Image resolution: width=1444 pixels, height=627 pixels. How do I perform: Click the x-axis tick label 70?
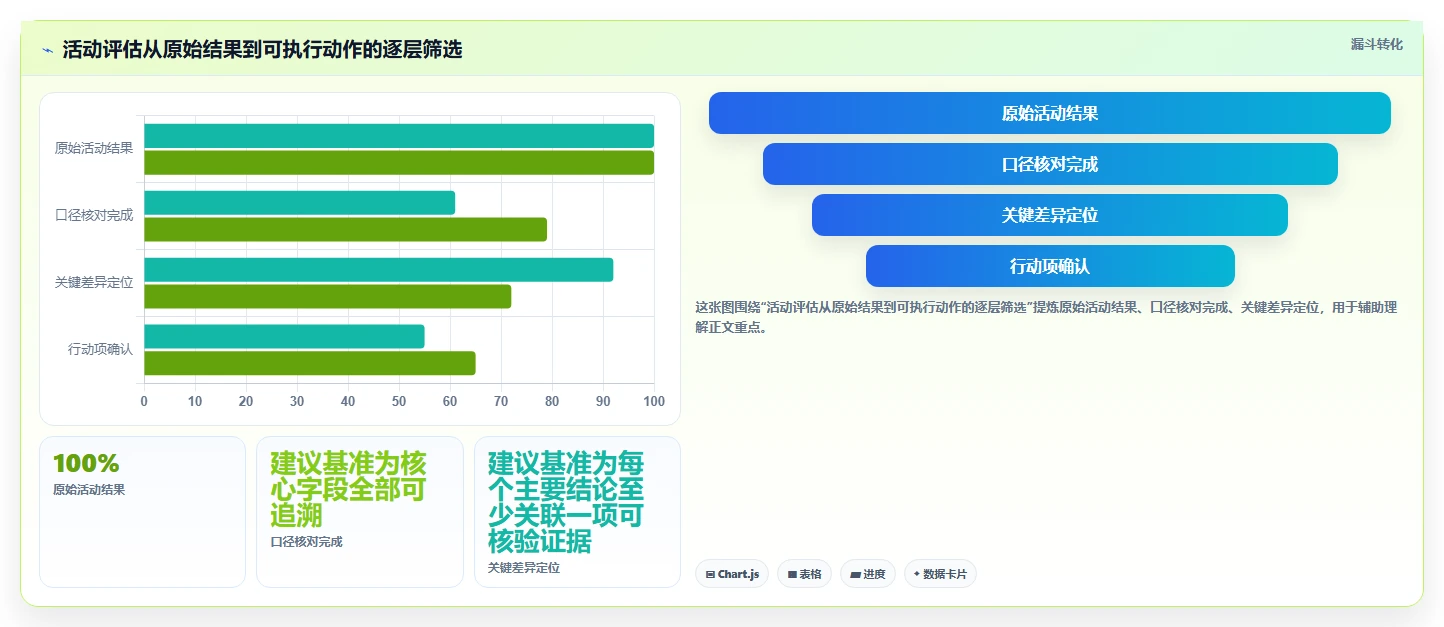click(x=501, y=402)
